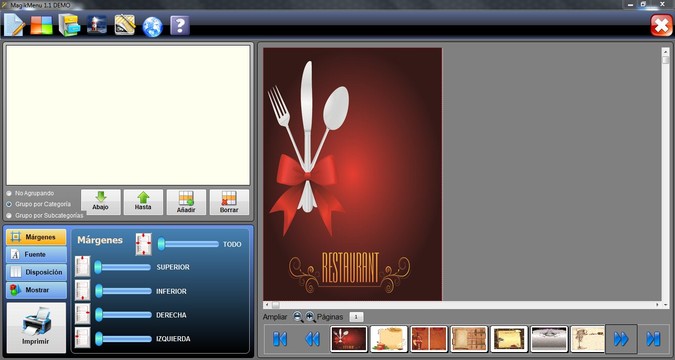Click the zoom in magnifier icon
The image size is (675, 360).
point(310,317)
